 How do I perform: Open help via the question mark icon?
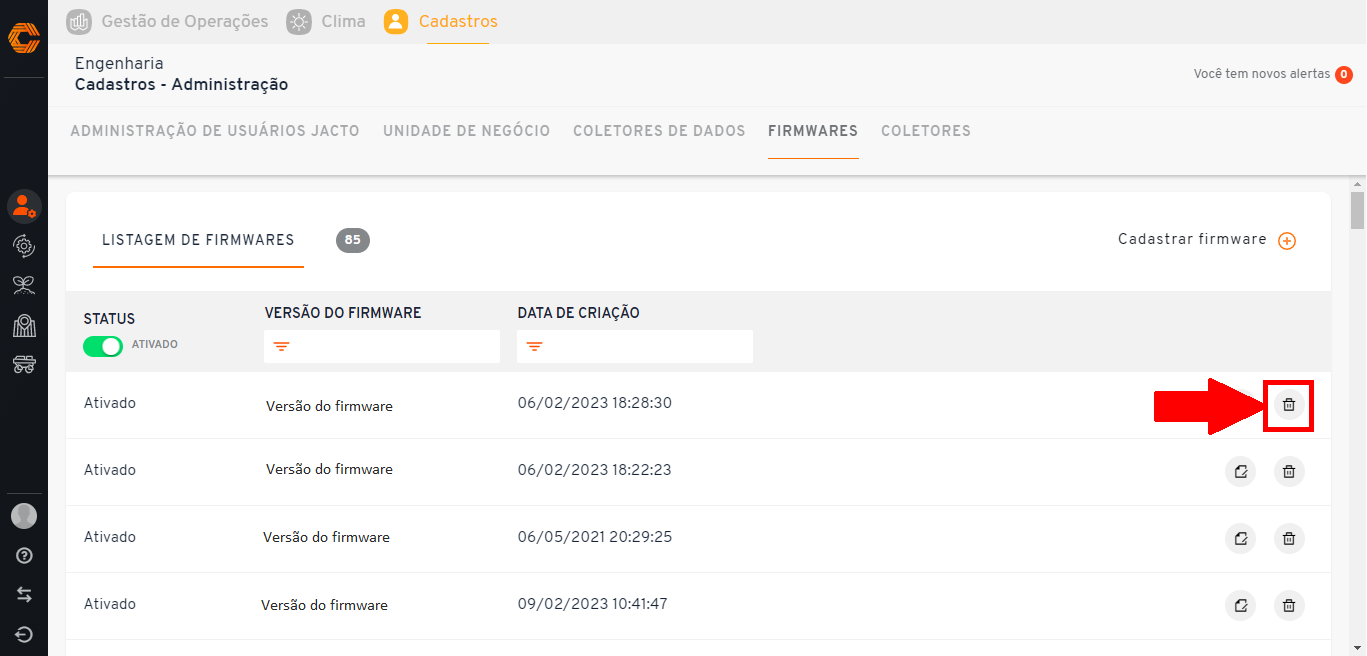pyautogui.click(x=24, y=556)
